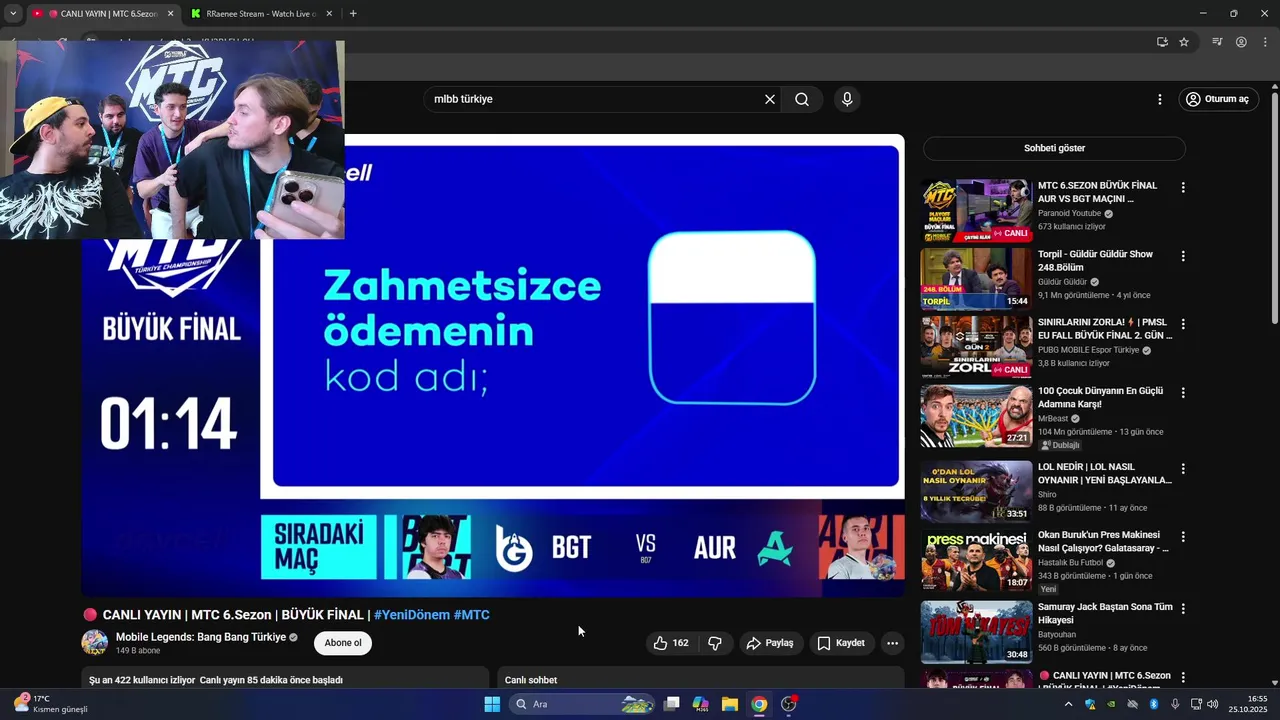Dislike the video with thumbs down

(x=715, y=643)
